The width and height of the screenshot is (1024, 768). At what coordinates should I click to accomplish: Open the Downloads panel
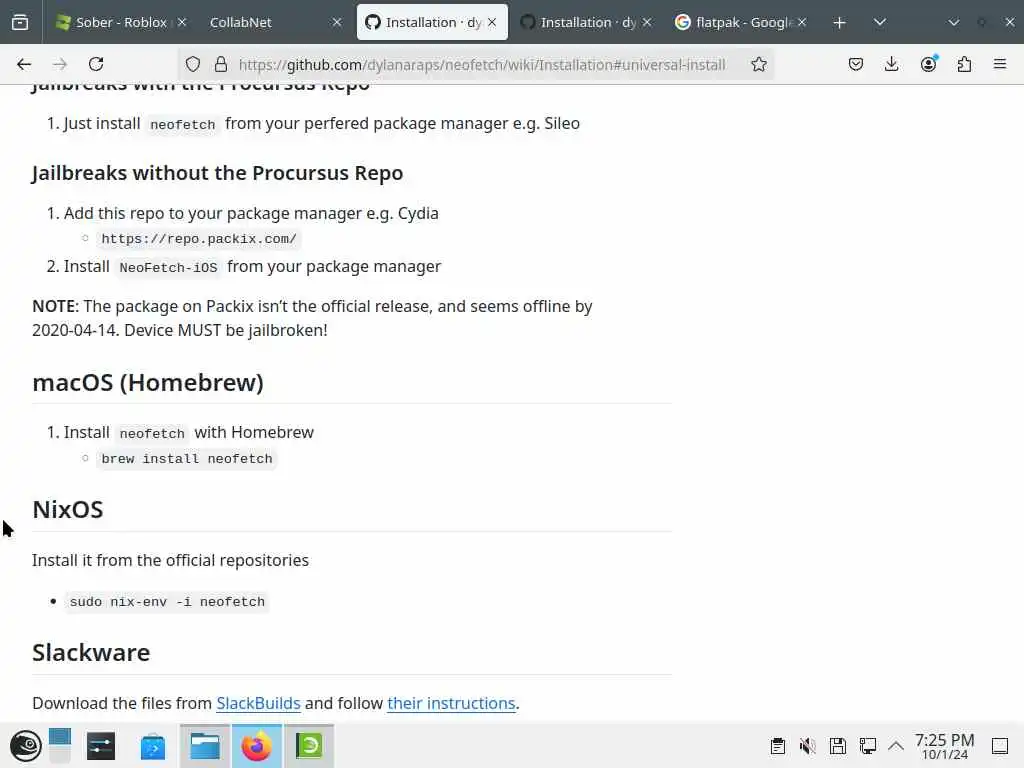891,64
